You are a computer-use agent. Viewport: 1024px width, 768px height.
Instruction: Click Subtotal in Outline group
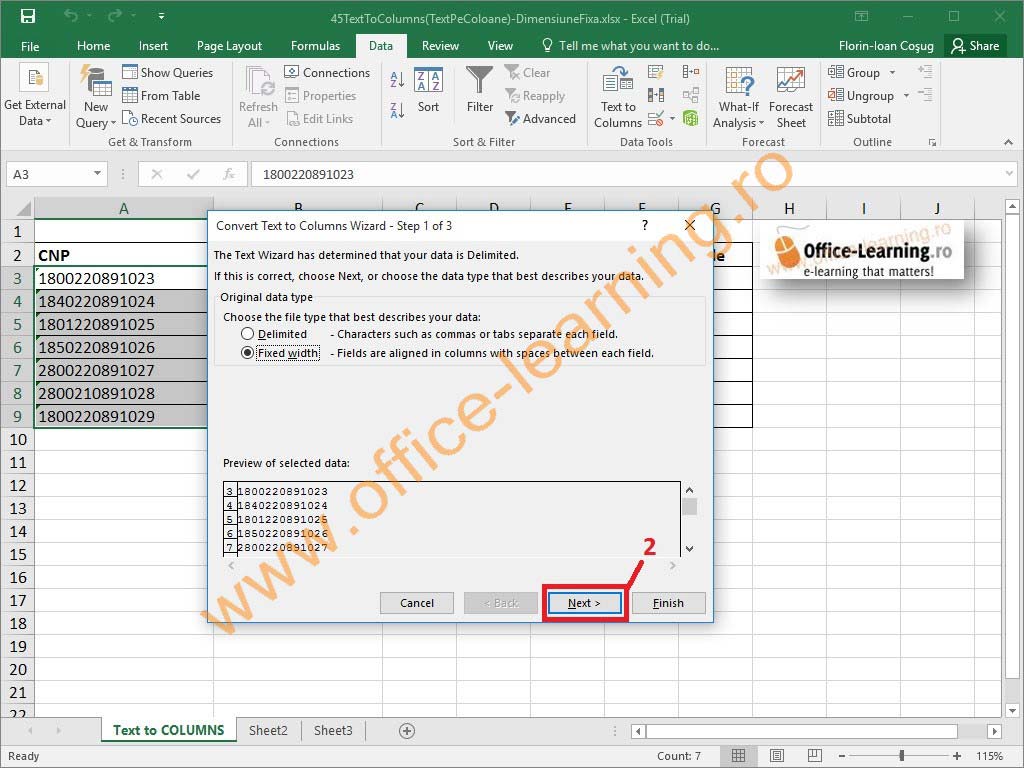pyautogui.click(x=859, y=118)
